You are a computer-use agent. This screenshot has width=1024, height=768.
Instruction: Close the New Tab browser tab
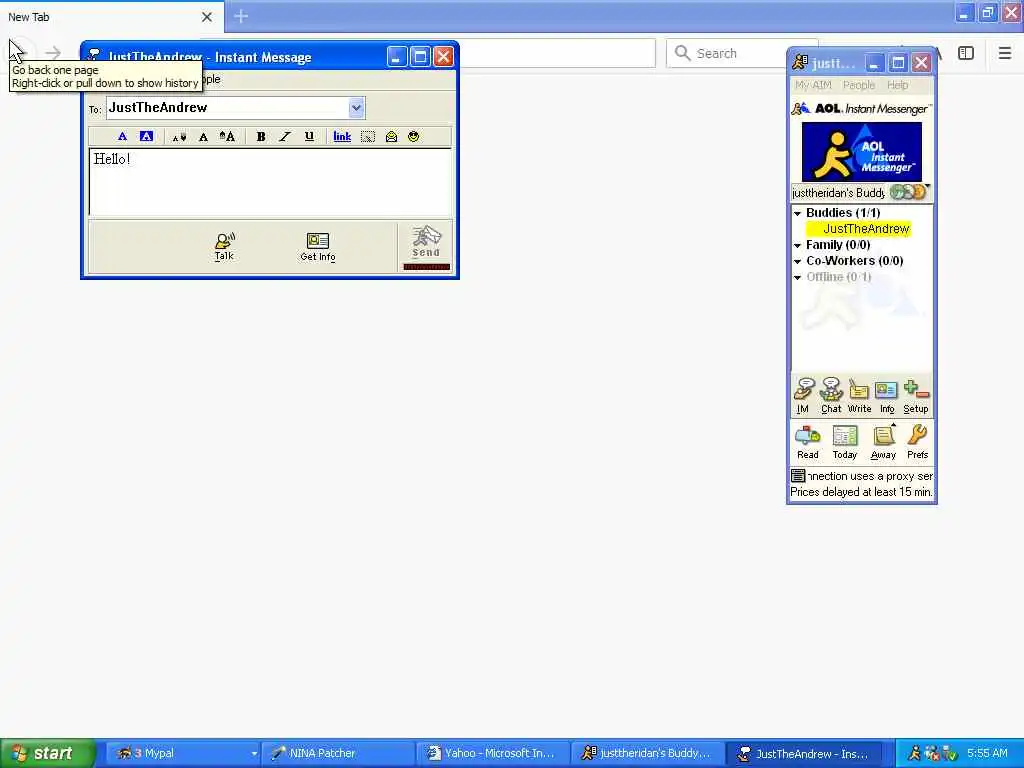(206, 17)
